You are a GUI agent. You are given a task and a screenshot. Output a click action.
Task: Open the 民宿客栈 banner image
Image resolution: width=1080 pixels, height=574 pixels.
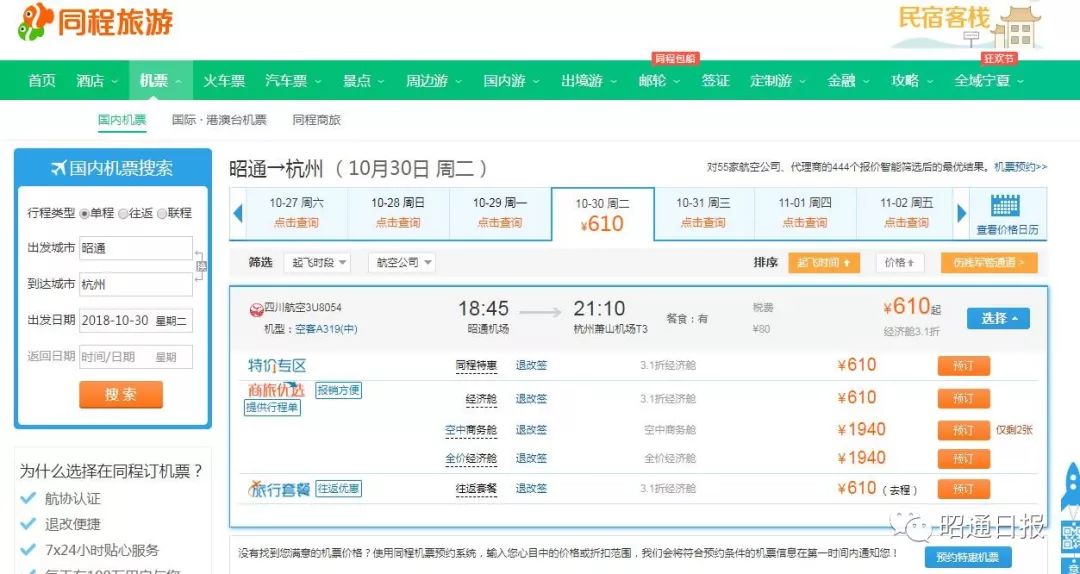tap(970, 27)
